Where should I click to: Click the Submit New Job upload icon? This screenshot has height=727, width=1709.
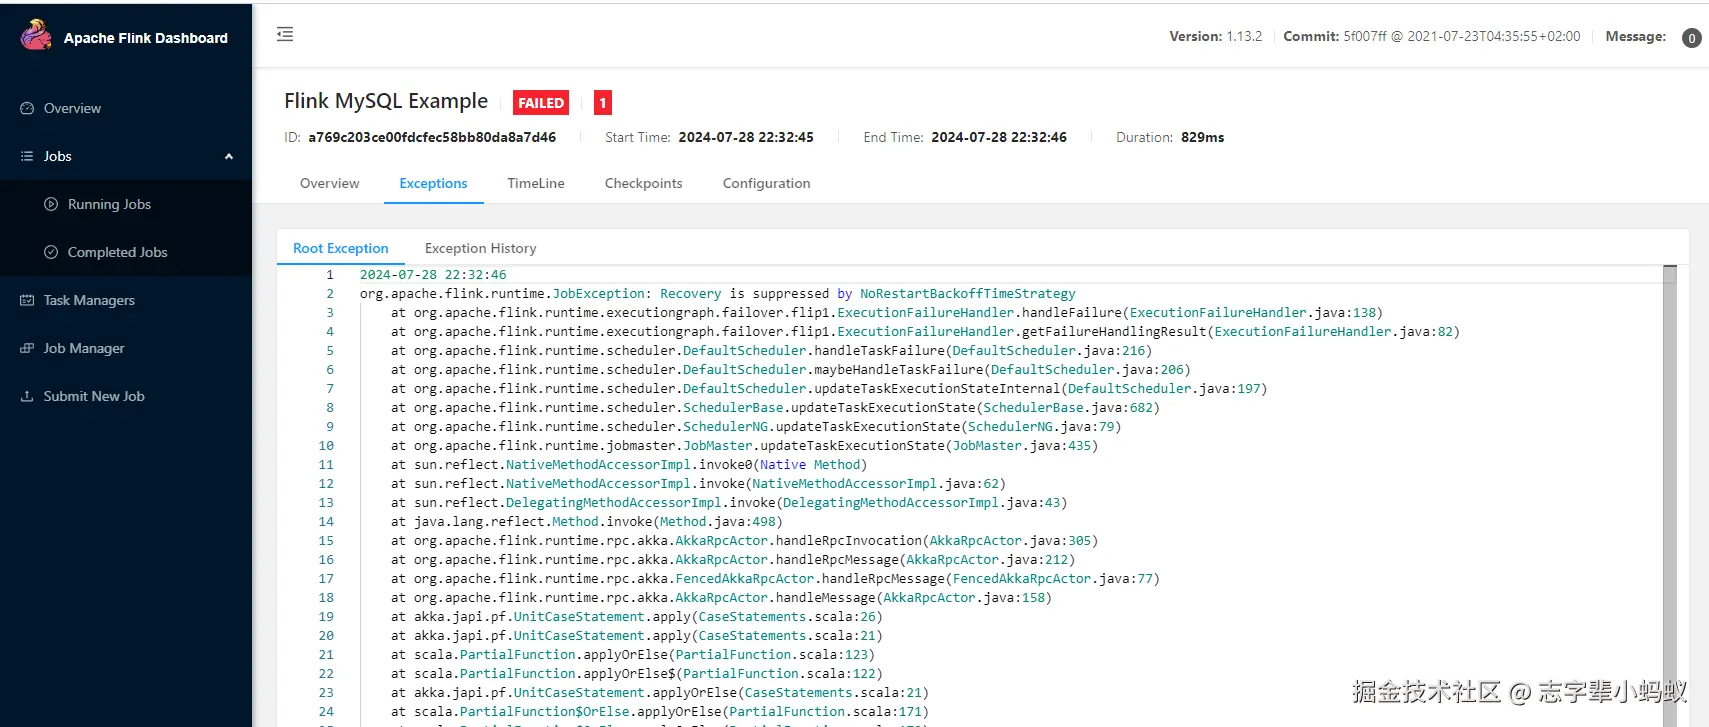27,396
